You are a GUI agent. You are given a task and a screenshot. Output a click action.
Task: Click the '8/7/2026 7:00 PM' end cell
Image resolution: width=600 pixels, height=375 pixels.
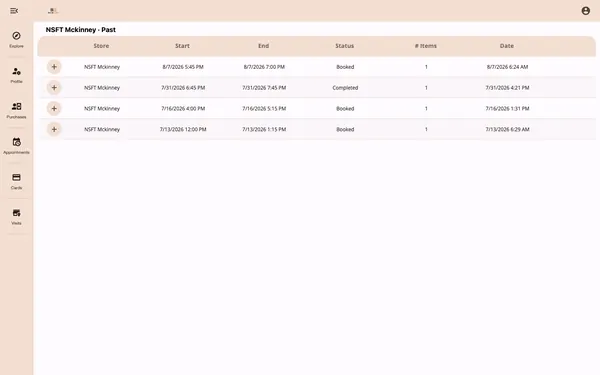(x=264, y=67)
